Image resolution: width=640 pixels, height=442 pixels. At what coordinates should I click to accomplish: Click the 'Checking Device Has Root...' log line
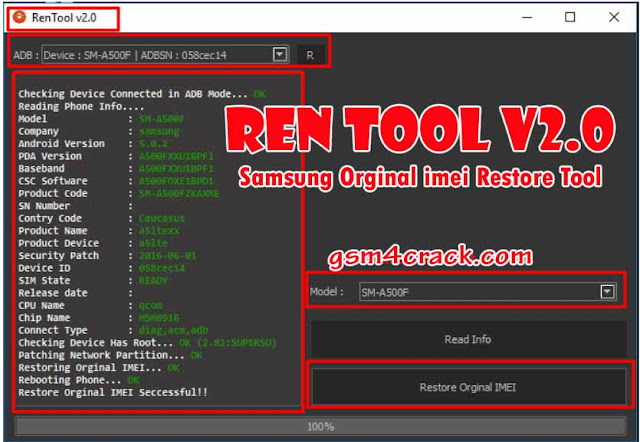tap(147, 343)
